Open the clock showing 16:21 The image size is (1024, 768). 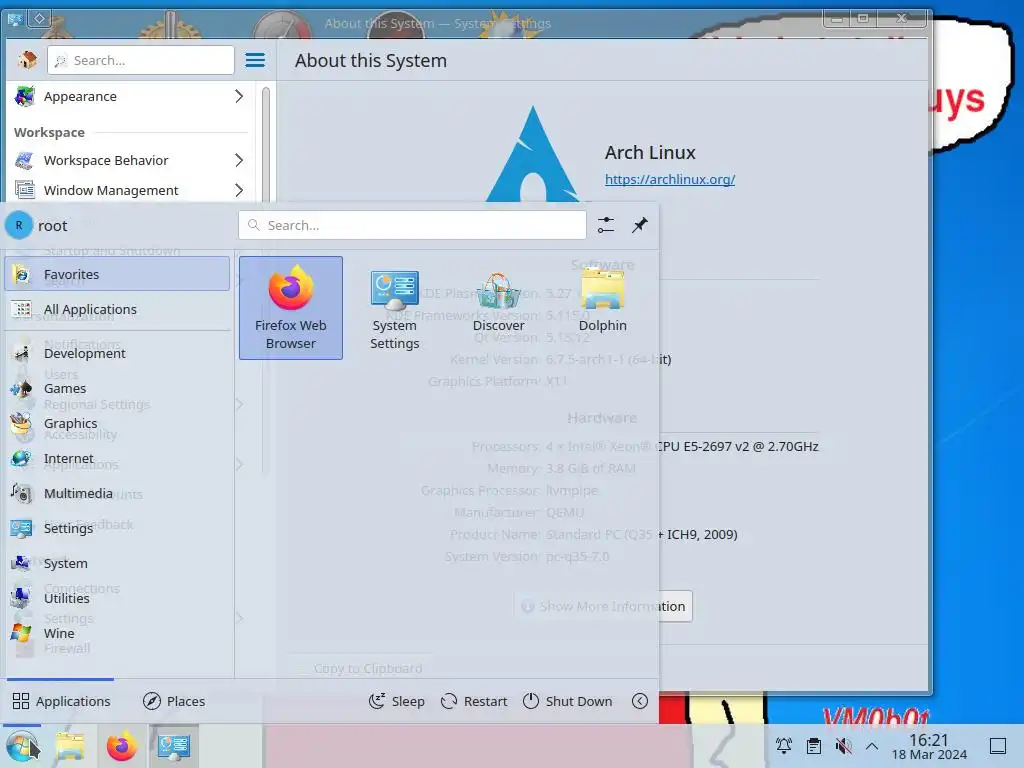pos(929,746)
